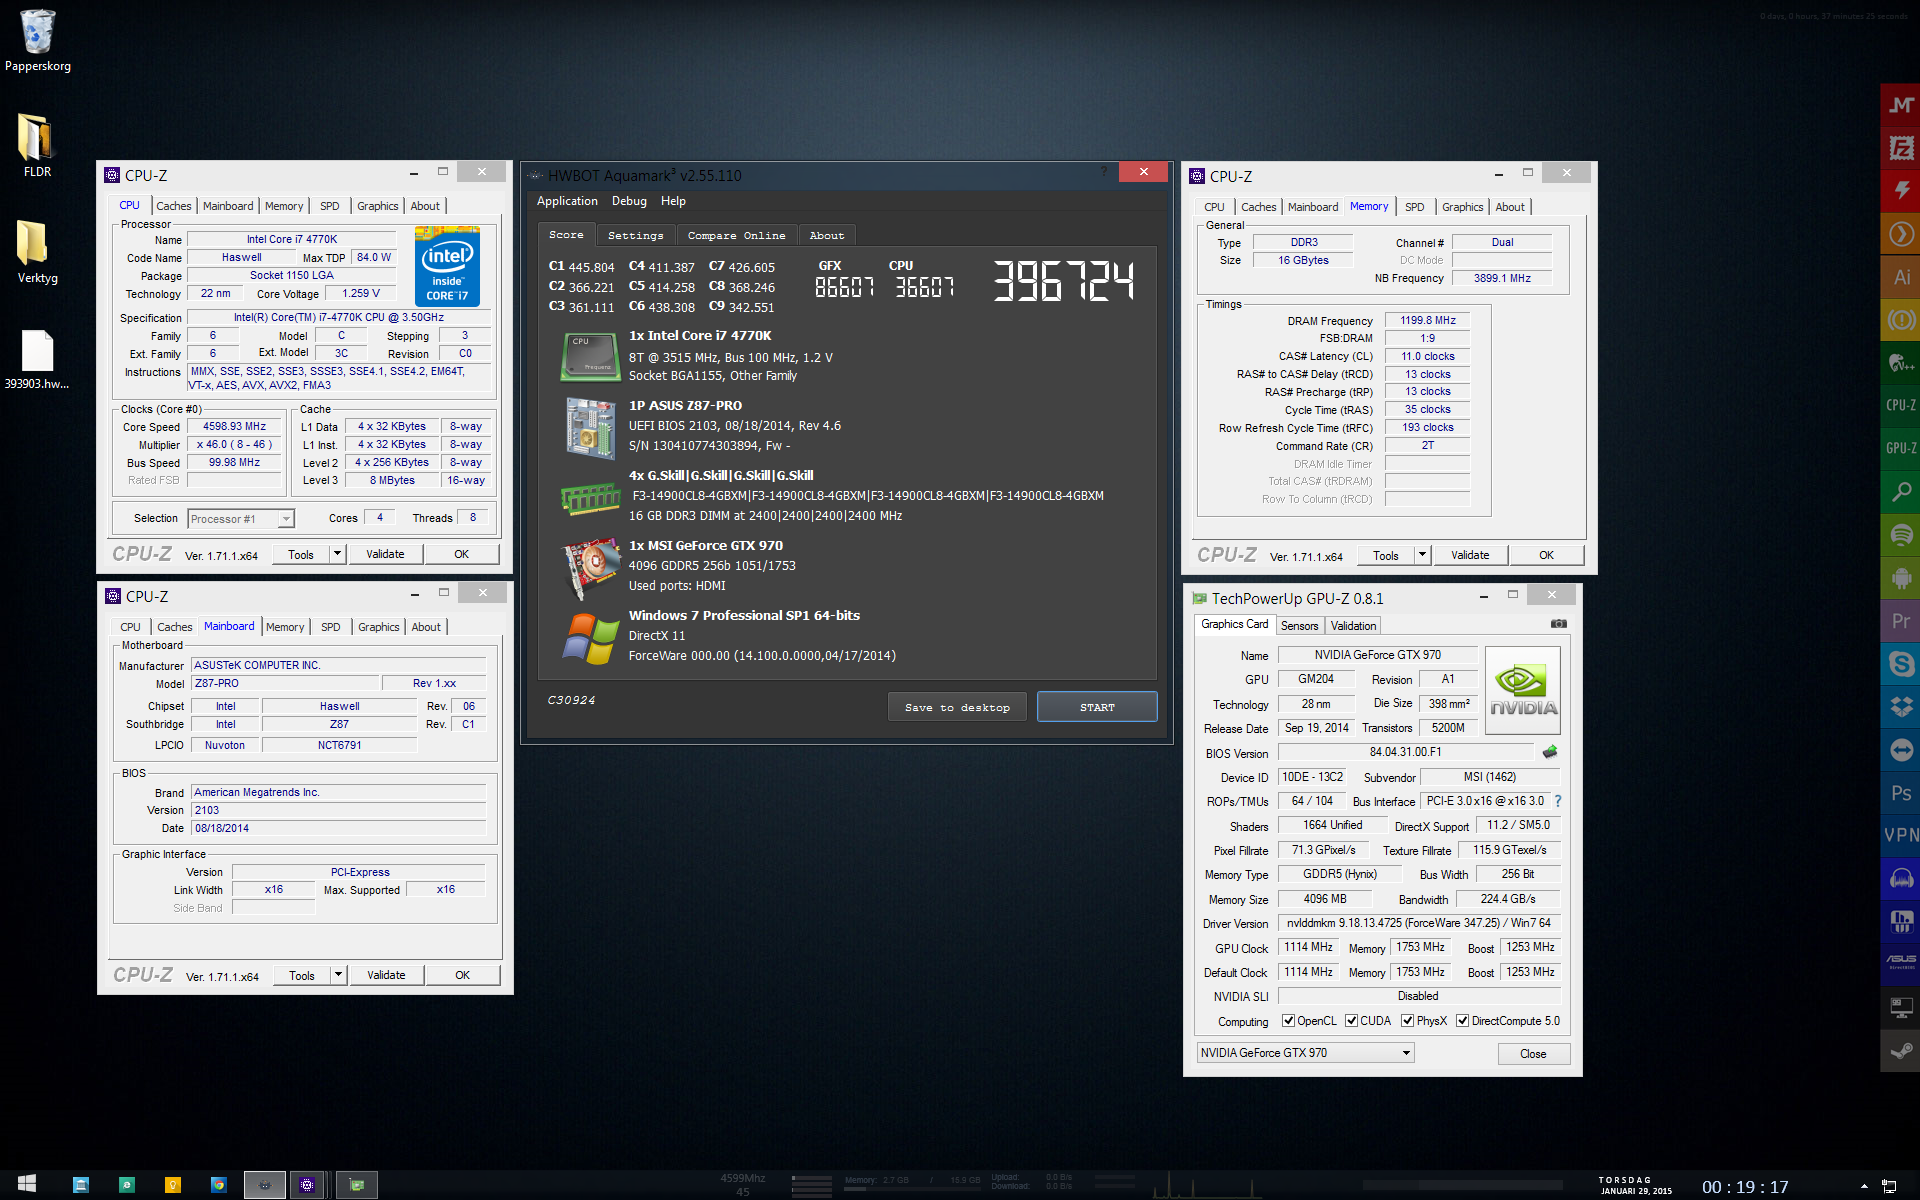Viewport: 1920px width, 1200px height.
Task: Launch Photoshop (Ps) from sidebar
Action: [x=1900, y=793]
